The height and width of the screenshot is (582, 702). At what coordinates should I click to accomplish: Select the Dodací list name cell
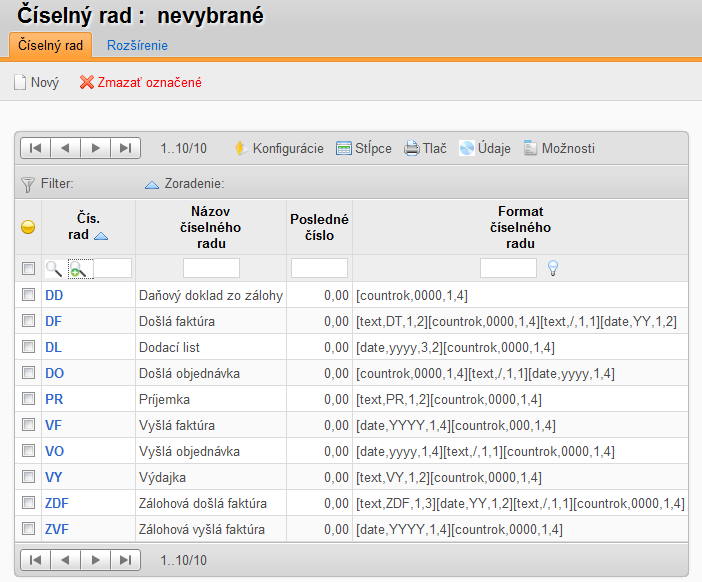[x=211, y=347]
